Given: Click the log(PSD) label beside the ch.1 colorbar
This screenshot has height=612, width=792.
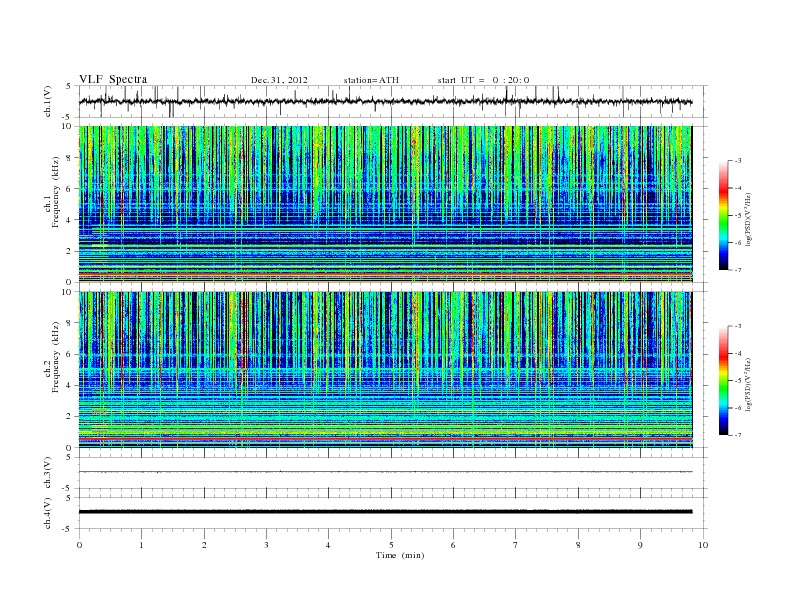Looking at the screenshot, I should [749, 219].
